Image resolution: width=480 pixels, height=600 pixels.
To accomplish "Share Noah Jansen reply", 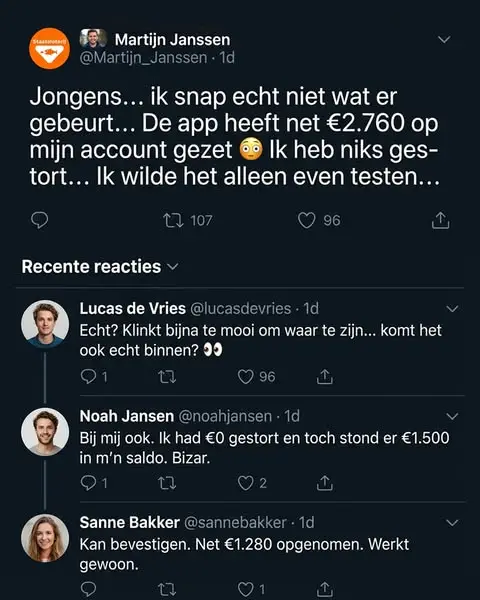I will pos(325,483).
